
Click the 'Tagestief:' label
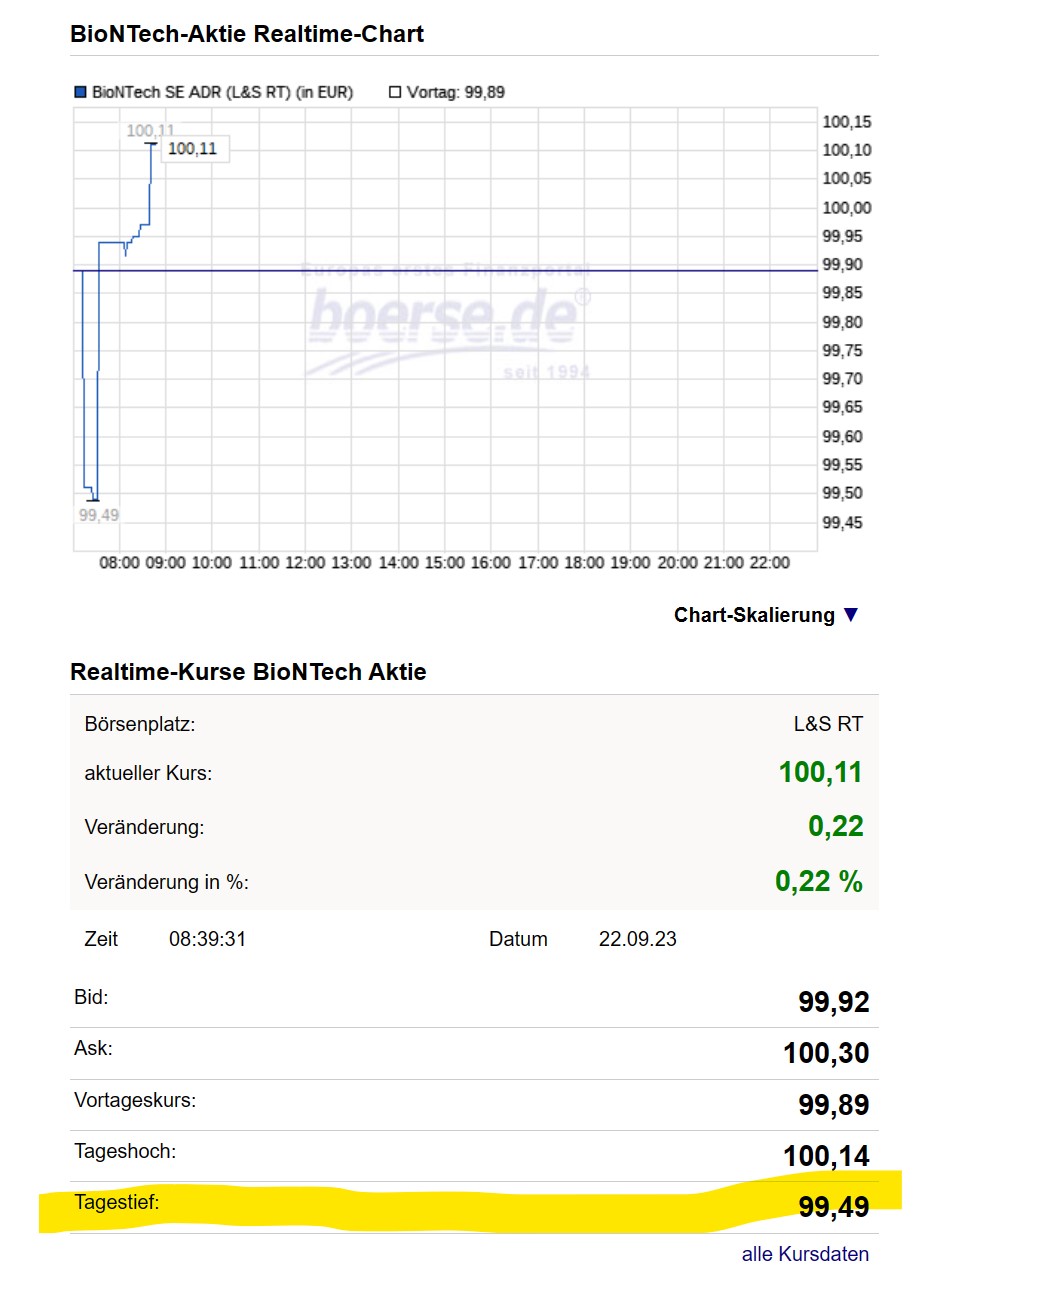coord(117,1202)
